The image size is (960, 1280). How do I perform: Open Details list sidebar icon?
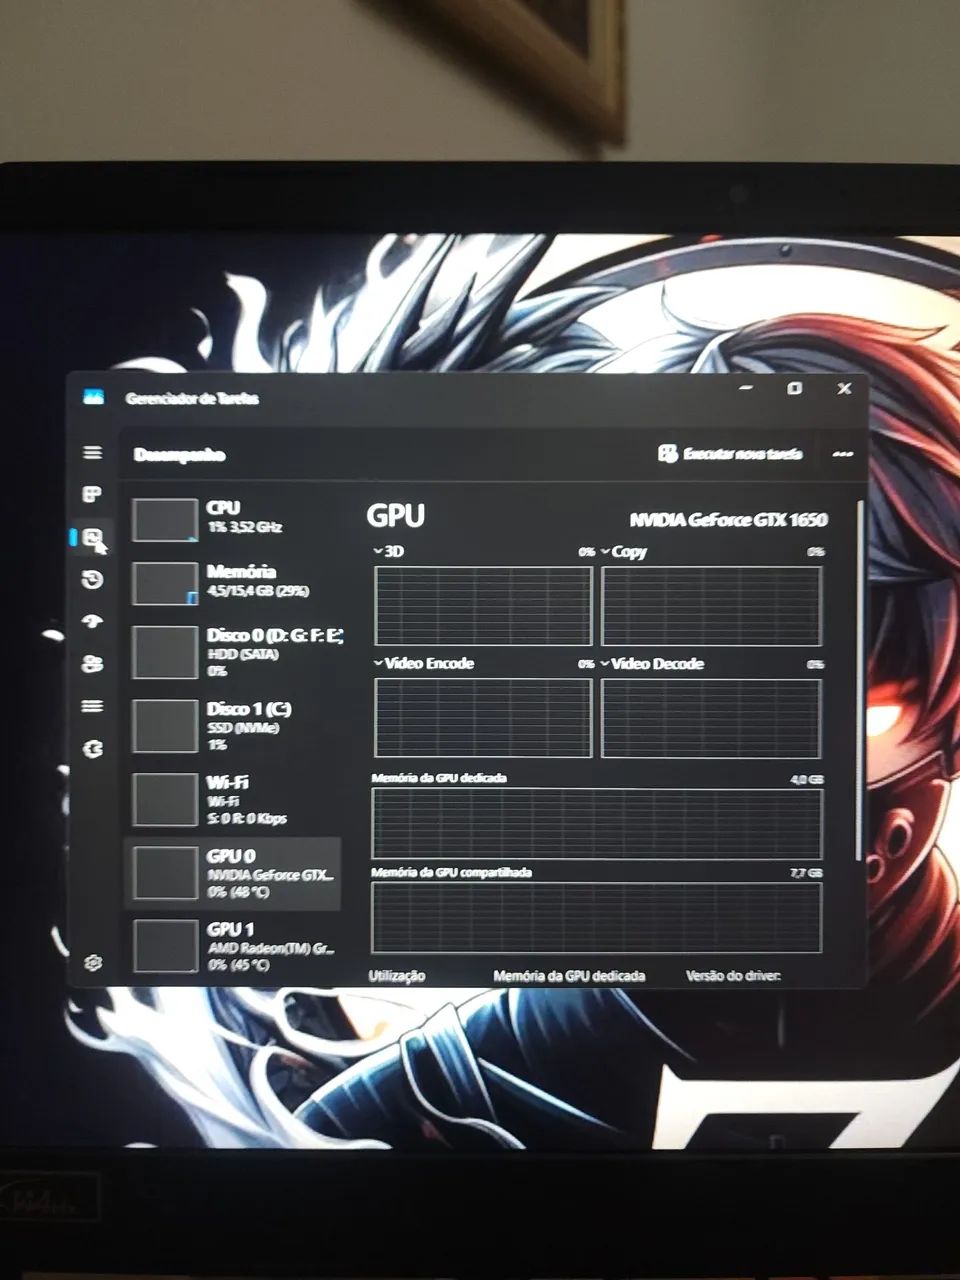pyautogui.click(x=92, y=706)
